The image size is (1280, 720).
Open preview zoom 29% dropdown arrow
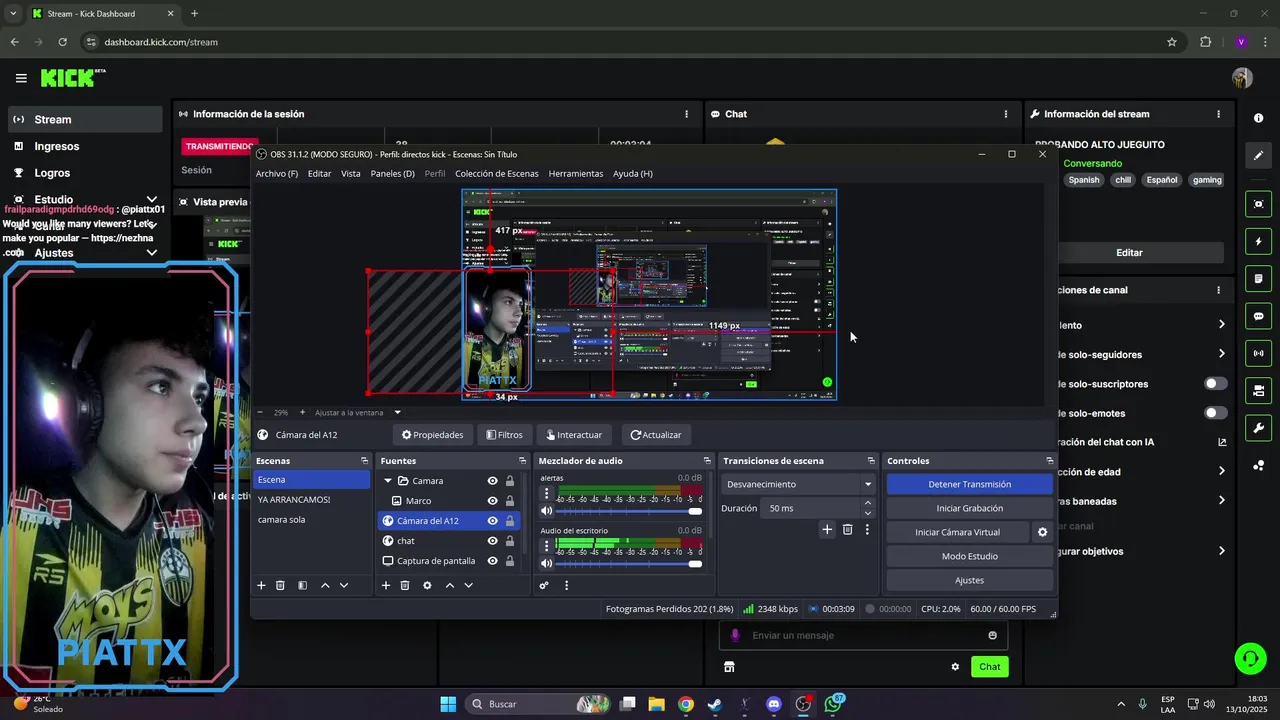coord(397,412)
